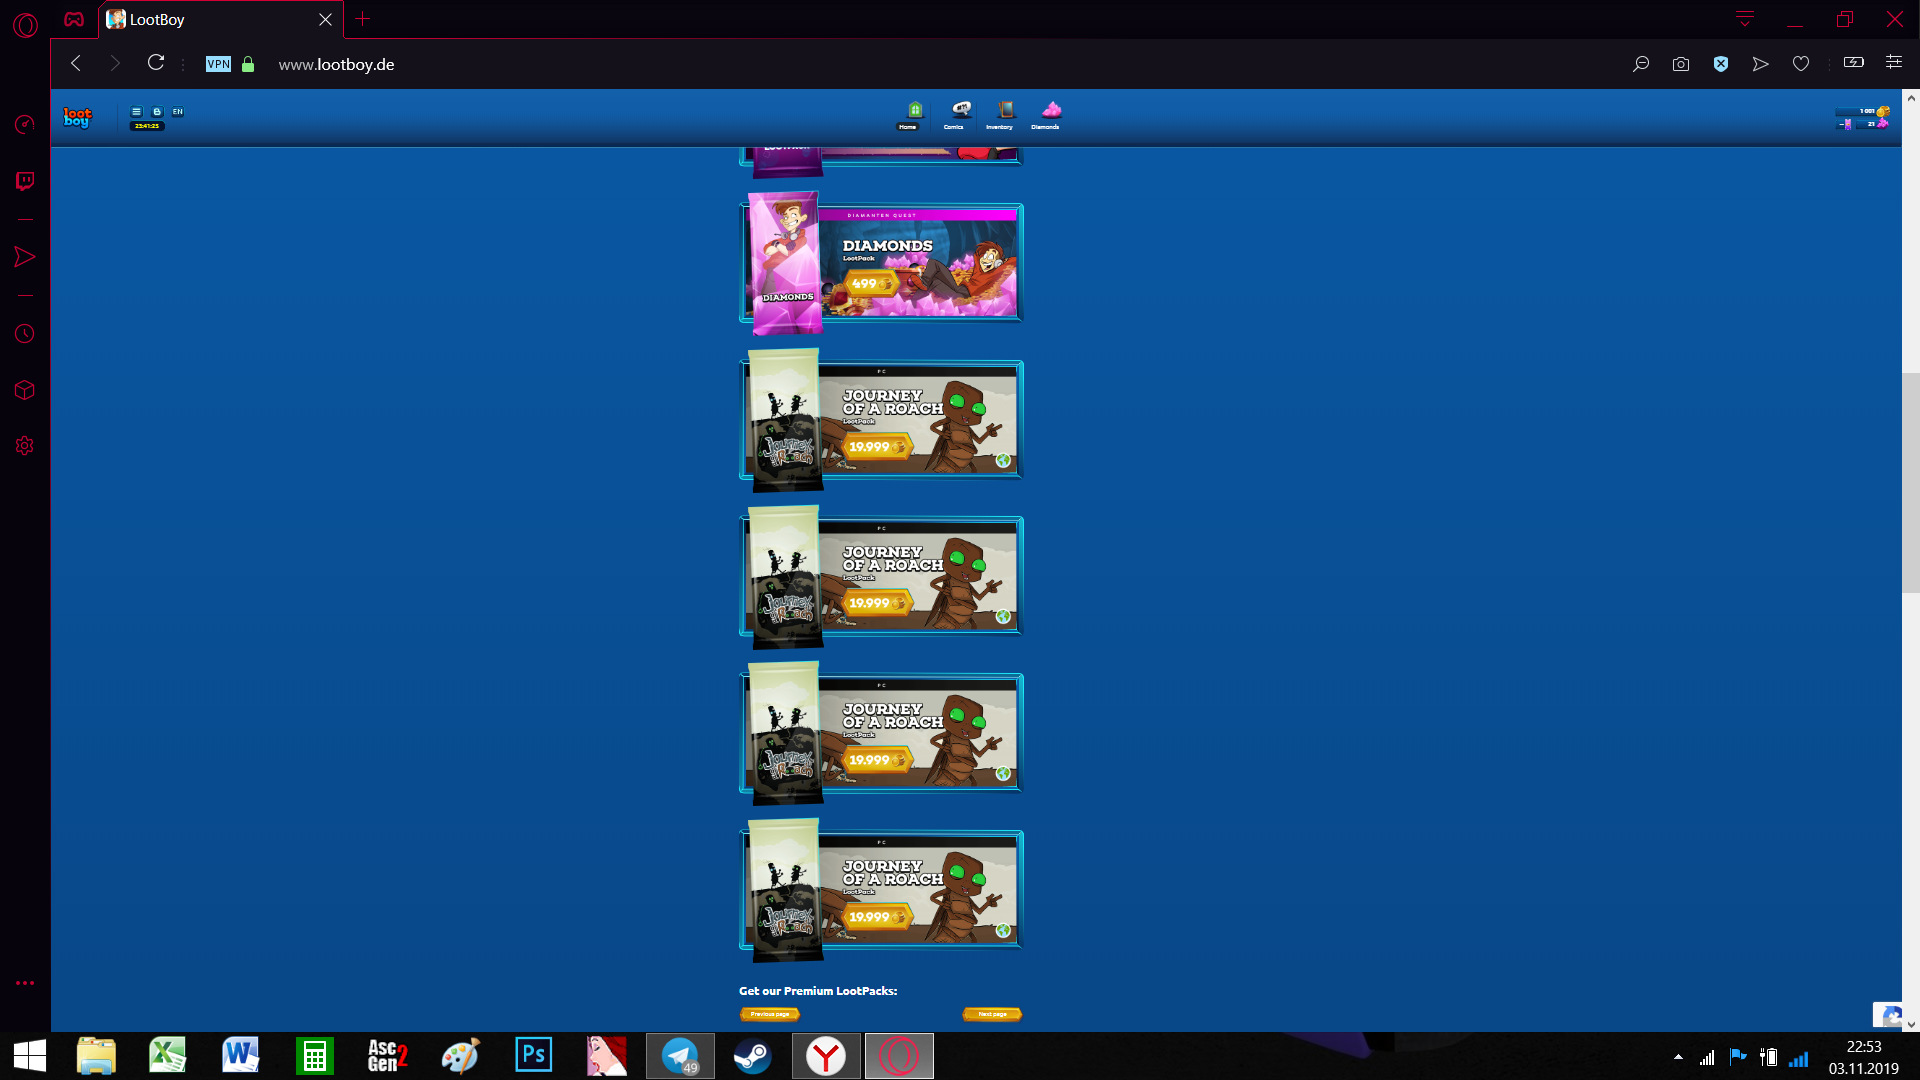Select the LootBoy browser tab

click(x=220, y=20)
